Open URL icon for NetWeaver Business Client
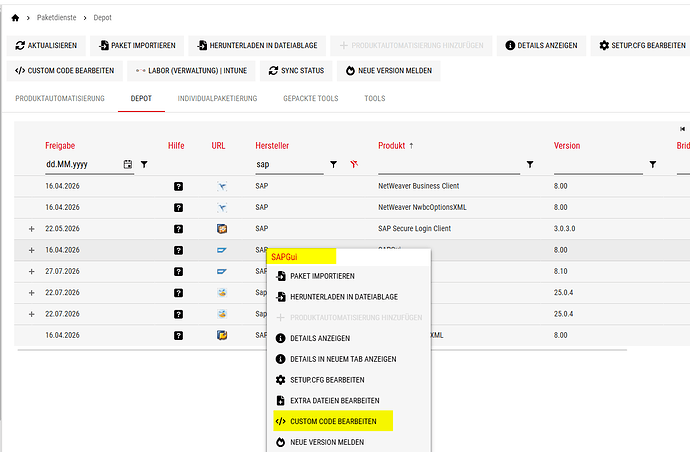 tap(222, 186)
